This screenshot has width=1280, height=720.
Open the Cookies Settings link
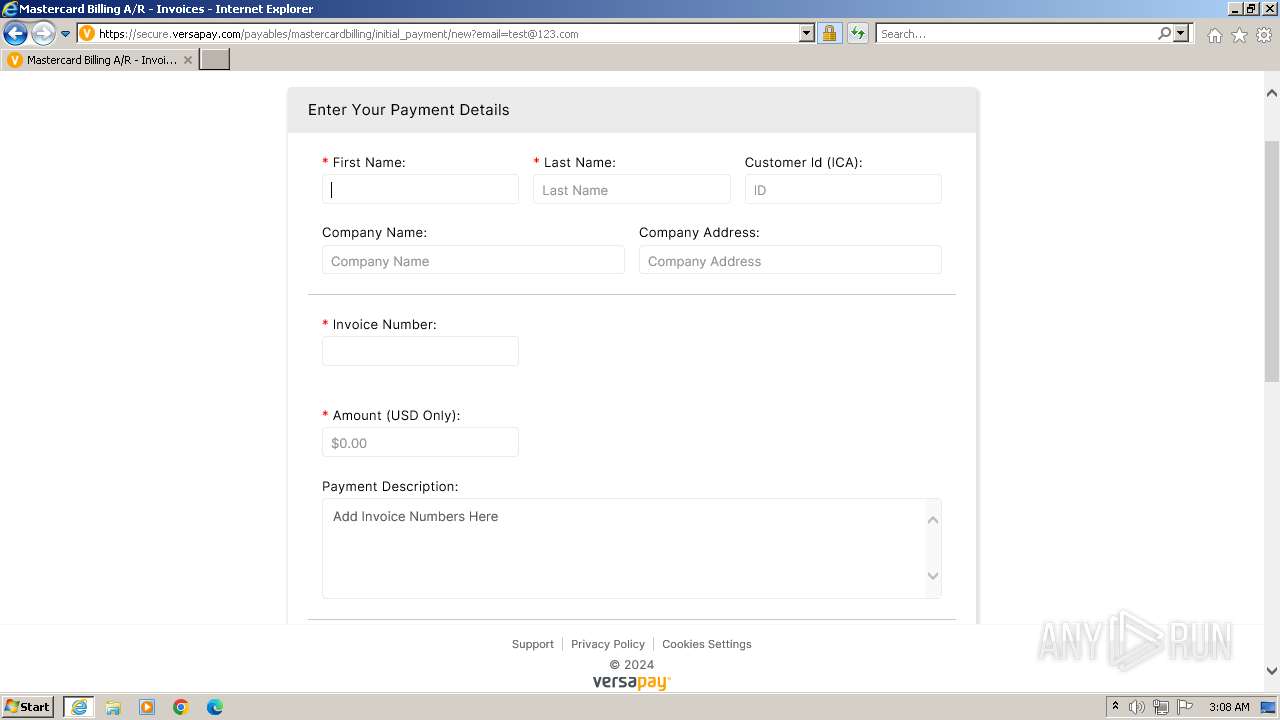[x=707, y=644]
